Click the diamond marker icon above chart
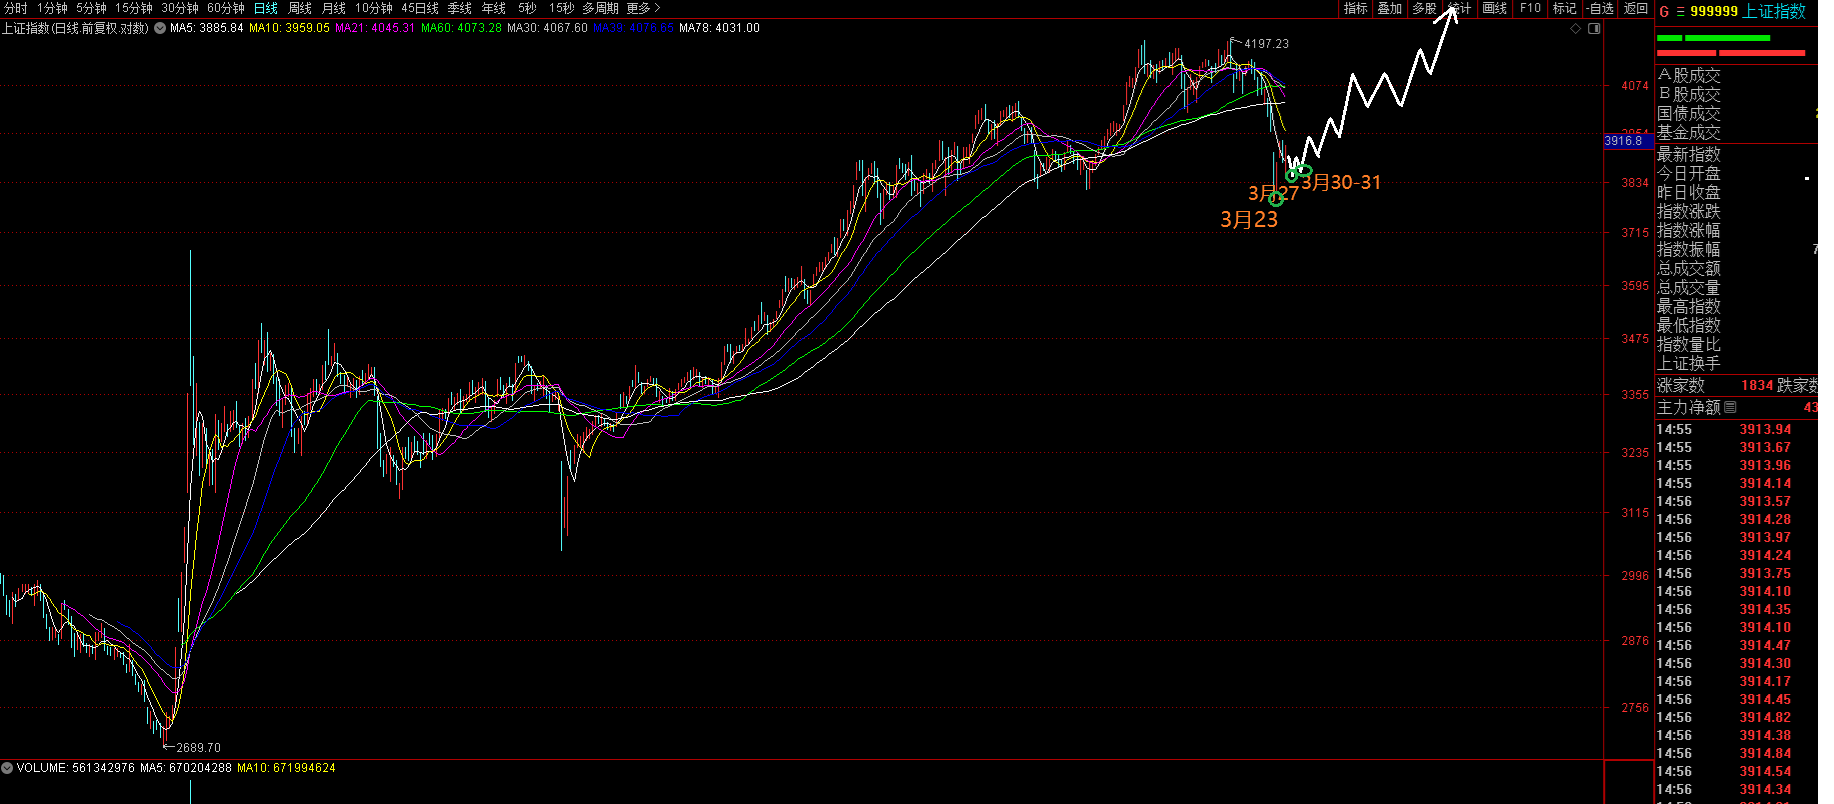 1576,28
